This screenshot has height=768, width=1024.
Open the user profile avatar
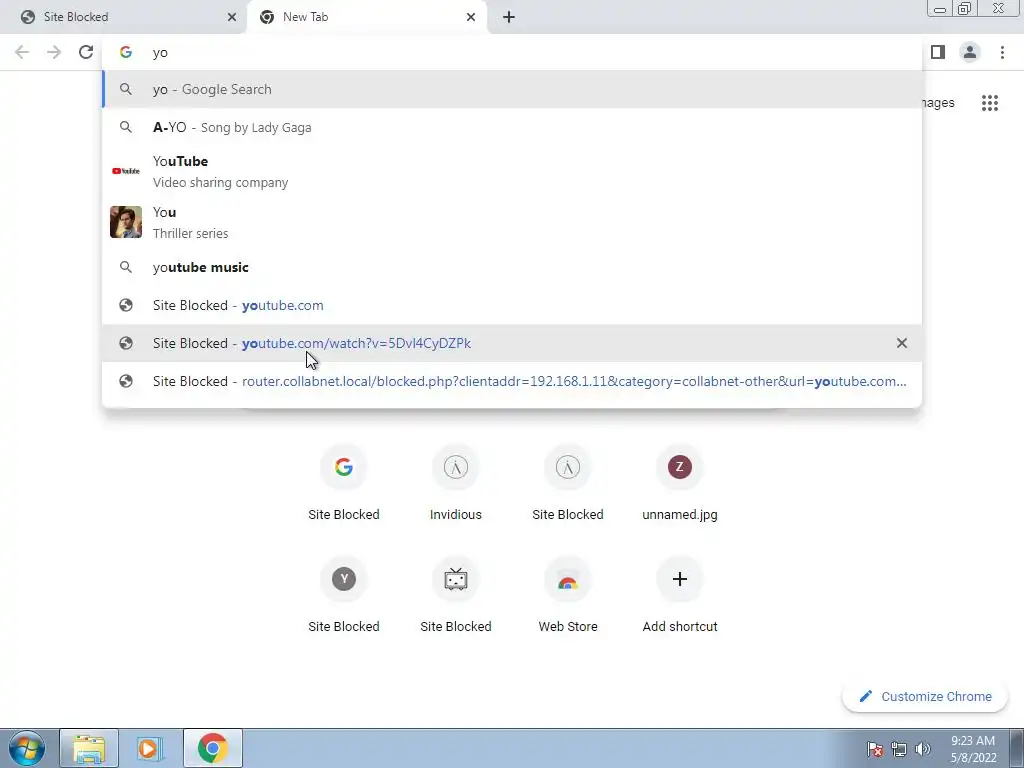[x=970, y=52]
